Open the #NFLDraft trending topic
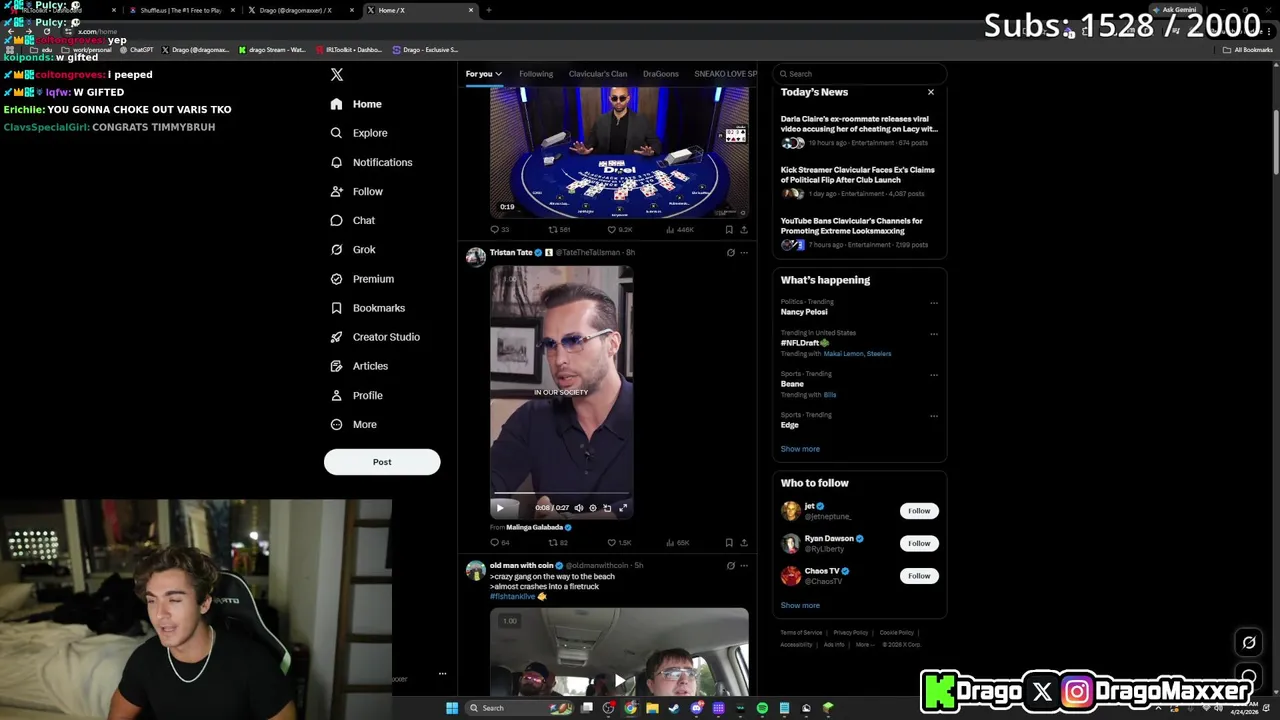The image size is (1280, 720). coord(805,343)
